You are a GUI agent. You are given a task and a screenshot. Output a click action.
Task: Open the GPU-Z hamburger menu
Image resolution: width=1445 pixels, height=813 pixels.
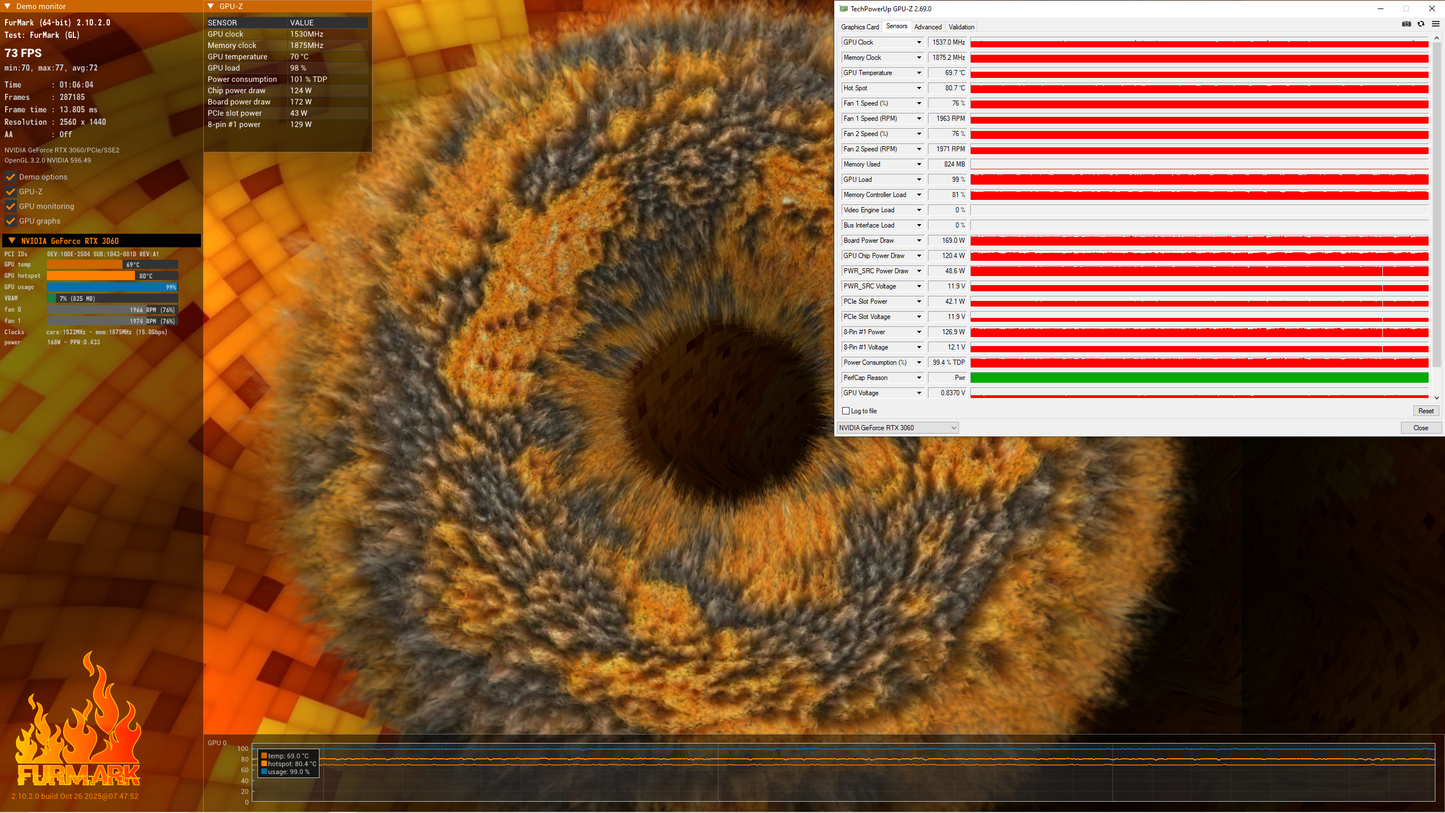1435,24
